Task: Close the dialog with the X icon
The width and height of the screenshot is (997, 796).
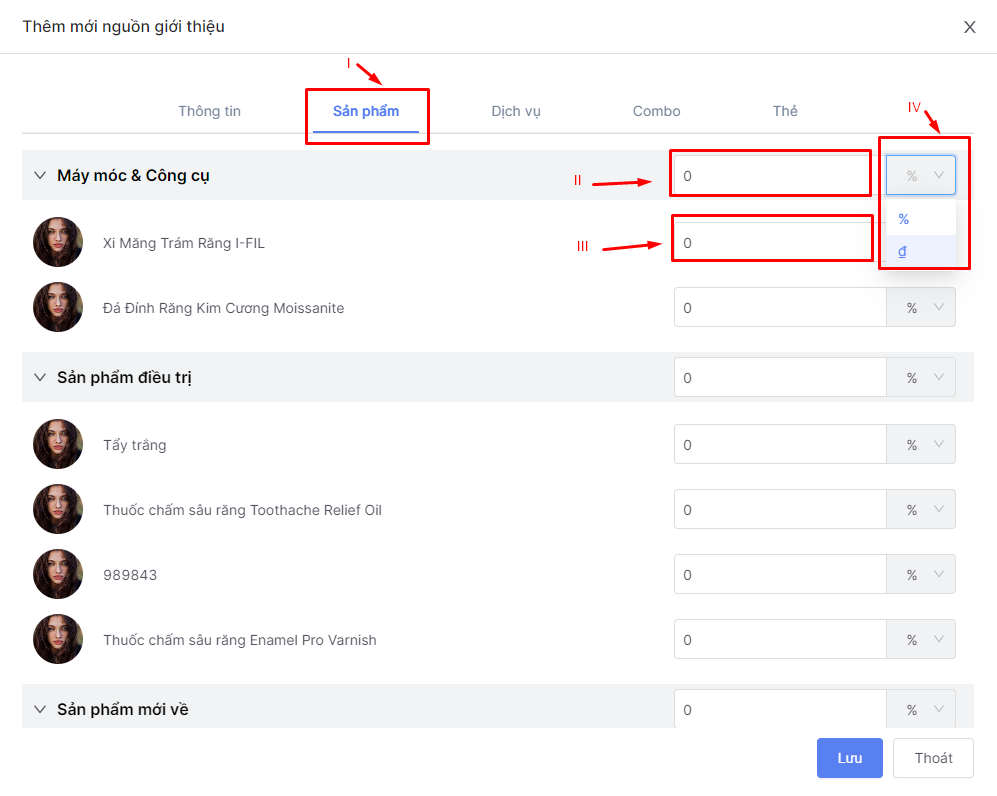Action: point(969,27)
